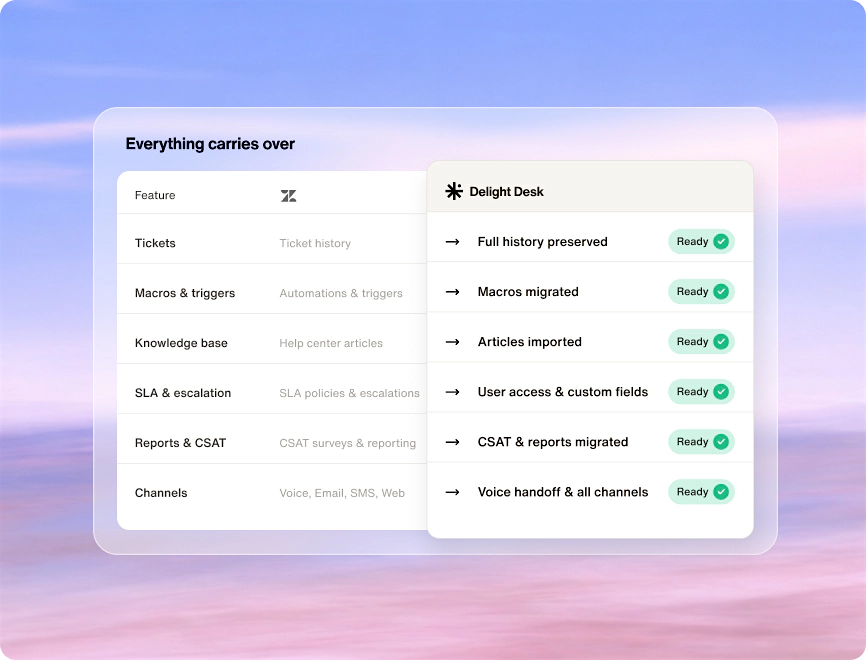Click the 'Full history preserved' text
Screen dimensions: 866x660
coord(542,242)
